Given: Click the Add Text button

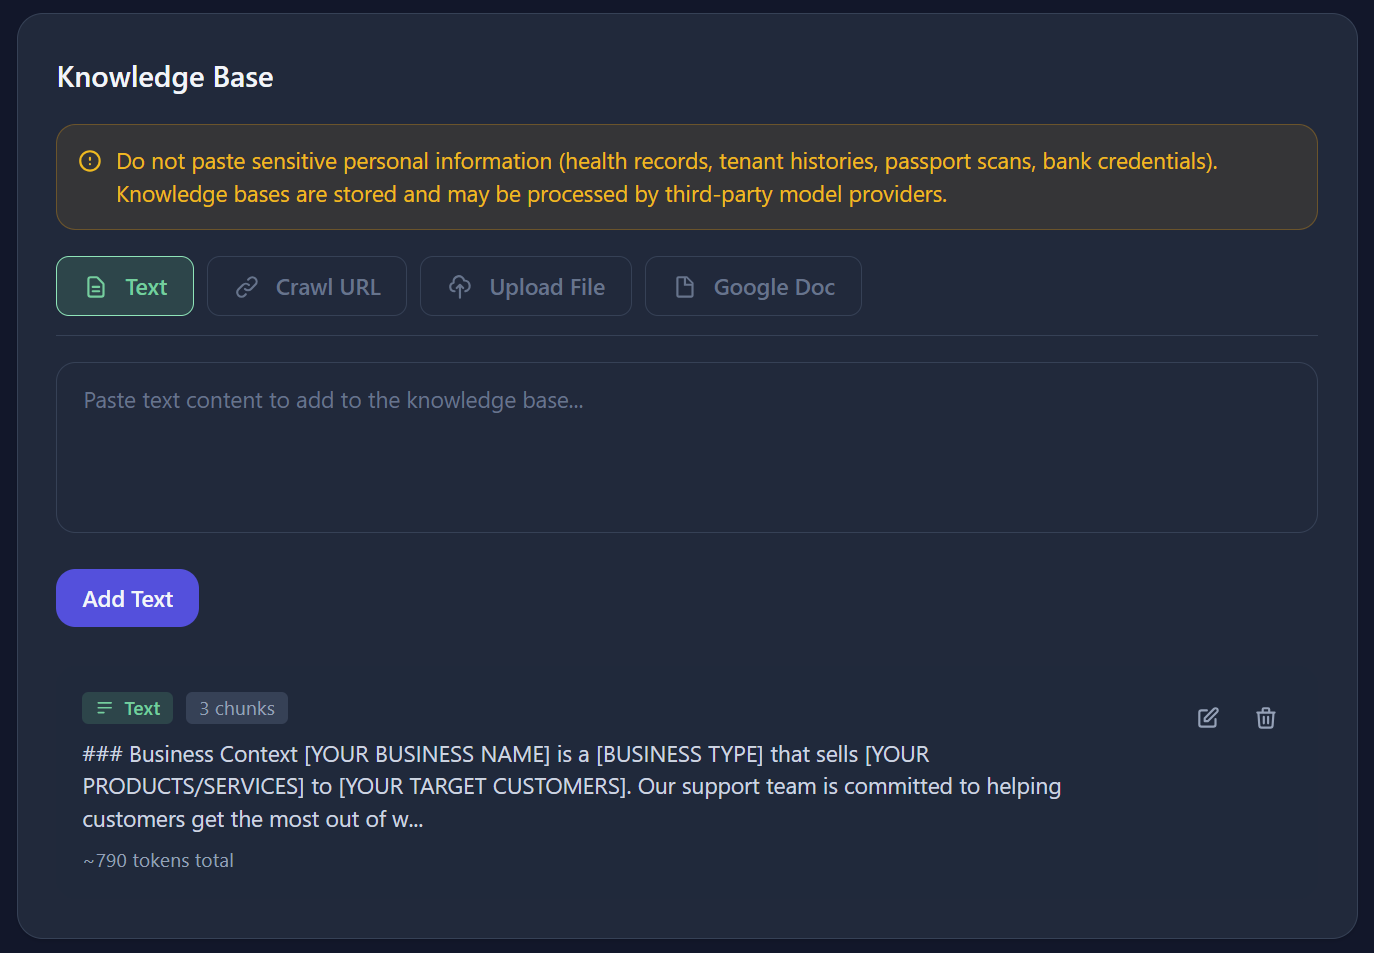Looking at the screenshot, I should click(127, 598).
